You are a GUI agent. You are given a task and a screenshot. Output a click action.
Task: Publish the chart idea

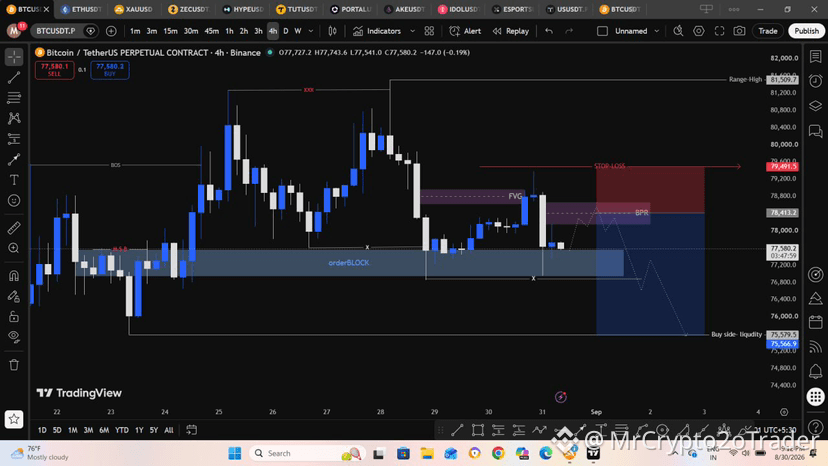click(x=807, y=31)
